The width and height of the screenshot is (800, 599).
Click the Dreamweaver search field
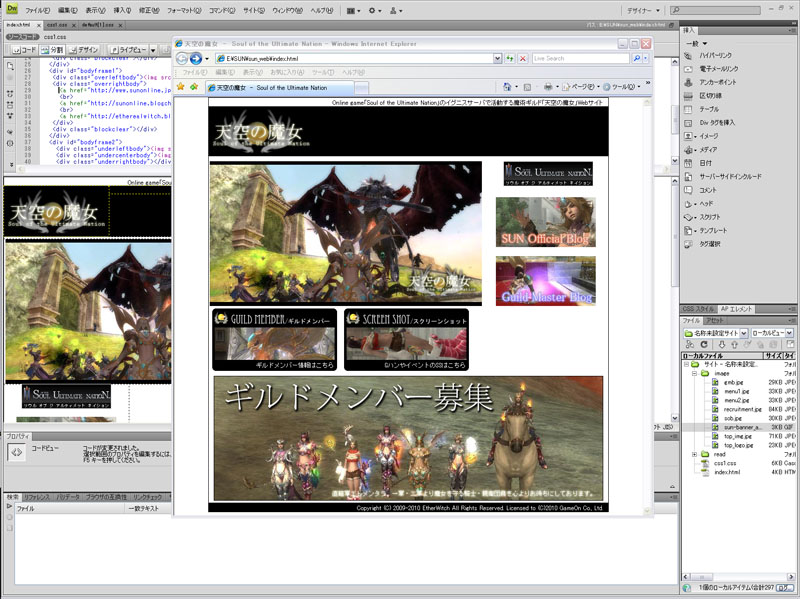point(715,10)
